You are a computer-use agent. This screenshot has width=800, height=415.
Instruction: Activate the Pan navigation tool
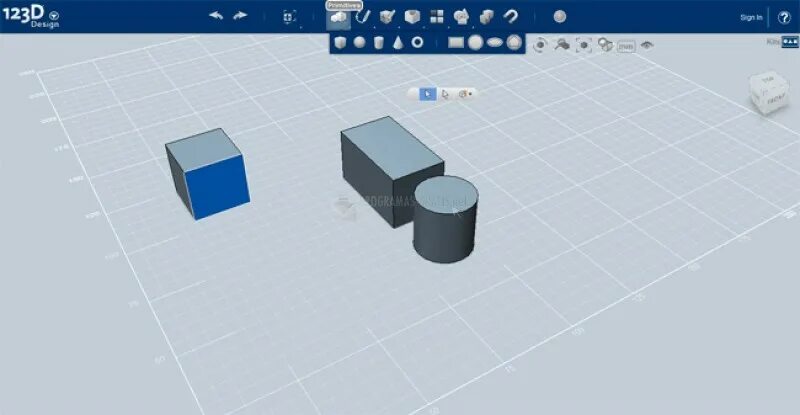(x=562, y=45)
